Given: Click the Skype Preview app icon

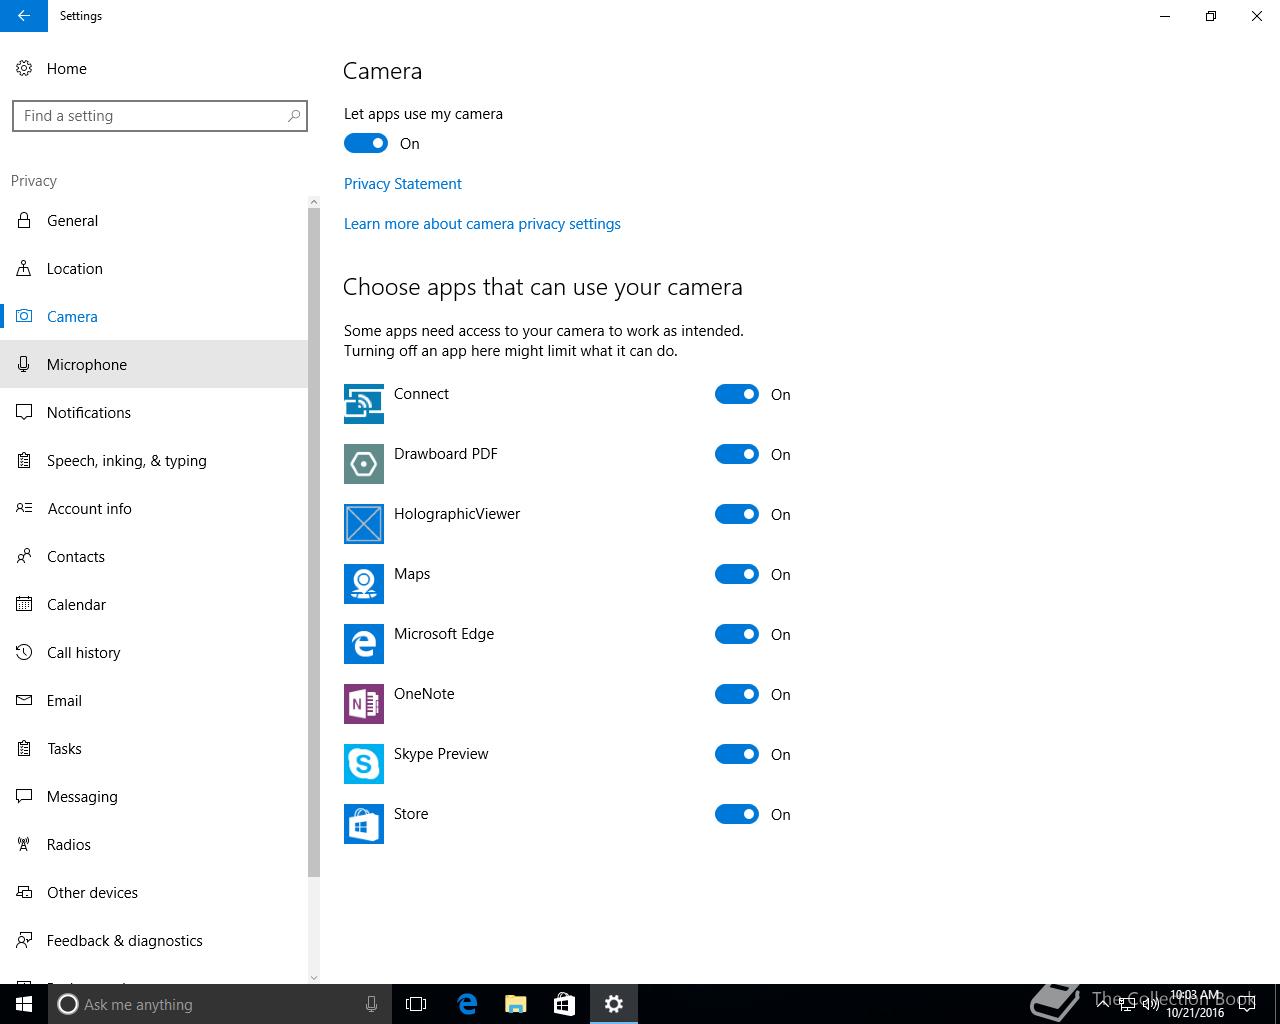Looking at the screenshot, I should [364, 764].
